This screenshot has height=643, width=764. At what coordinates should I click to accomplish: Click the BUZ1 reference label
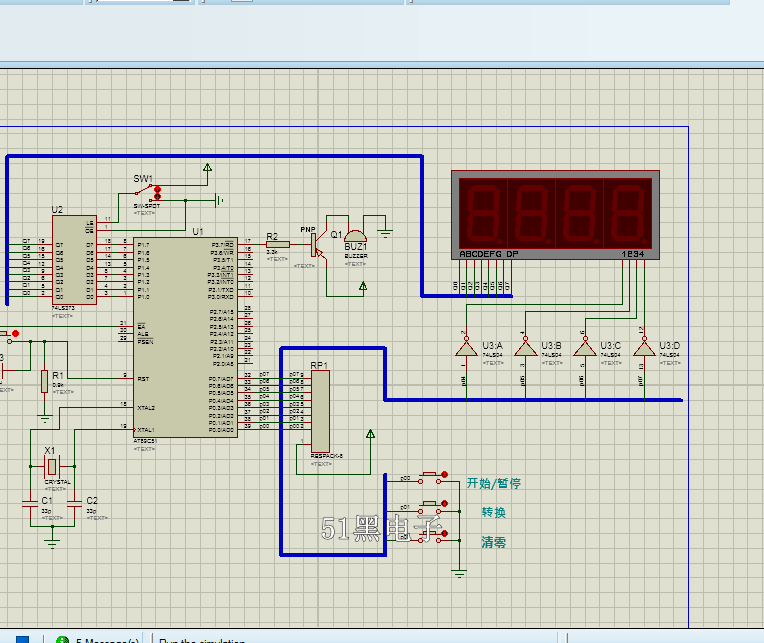[x=355, y=247]
